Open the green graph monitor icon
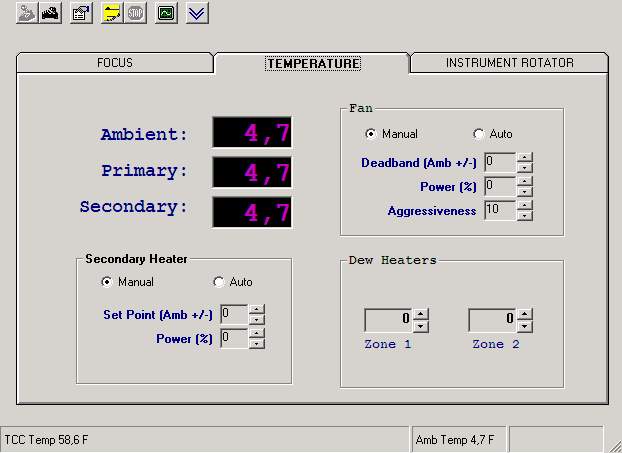Viewport: 622px width, 453px height. pos(166,13)
